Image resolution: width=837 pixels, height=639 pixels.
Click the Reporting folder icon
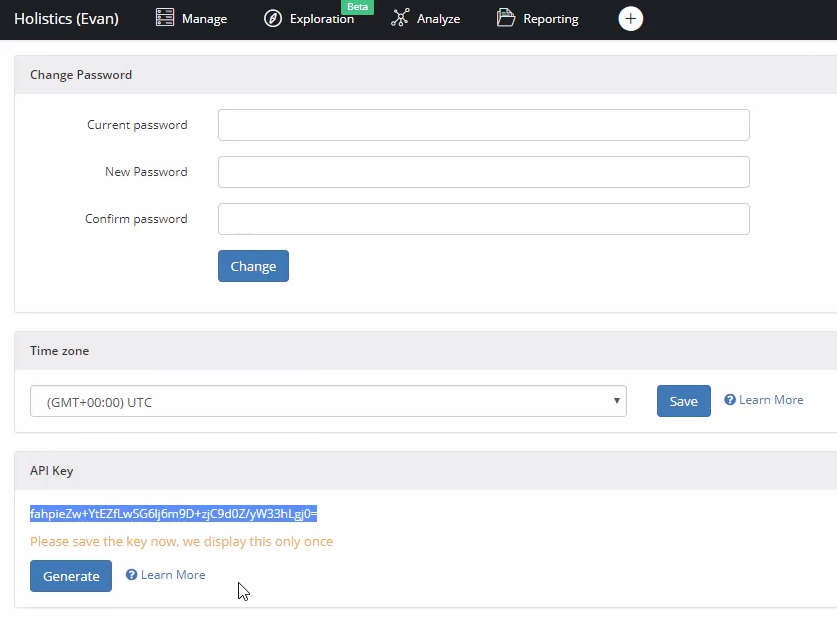click(x=506, y=18)
